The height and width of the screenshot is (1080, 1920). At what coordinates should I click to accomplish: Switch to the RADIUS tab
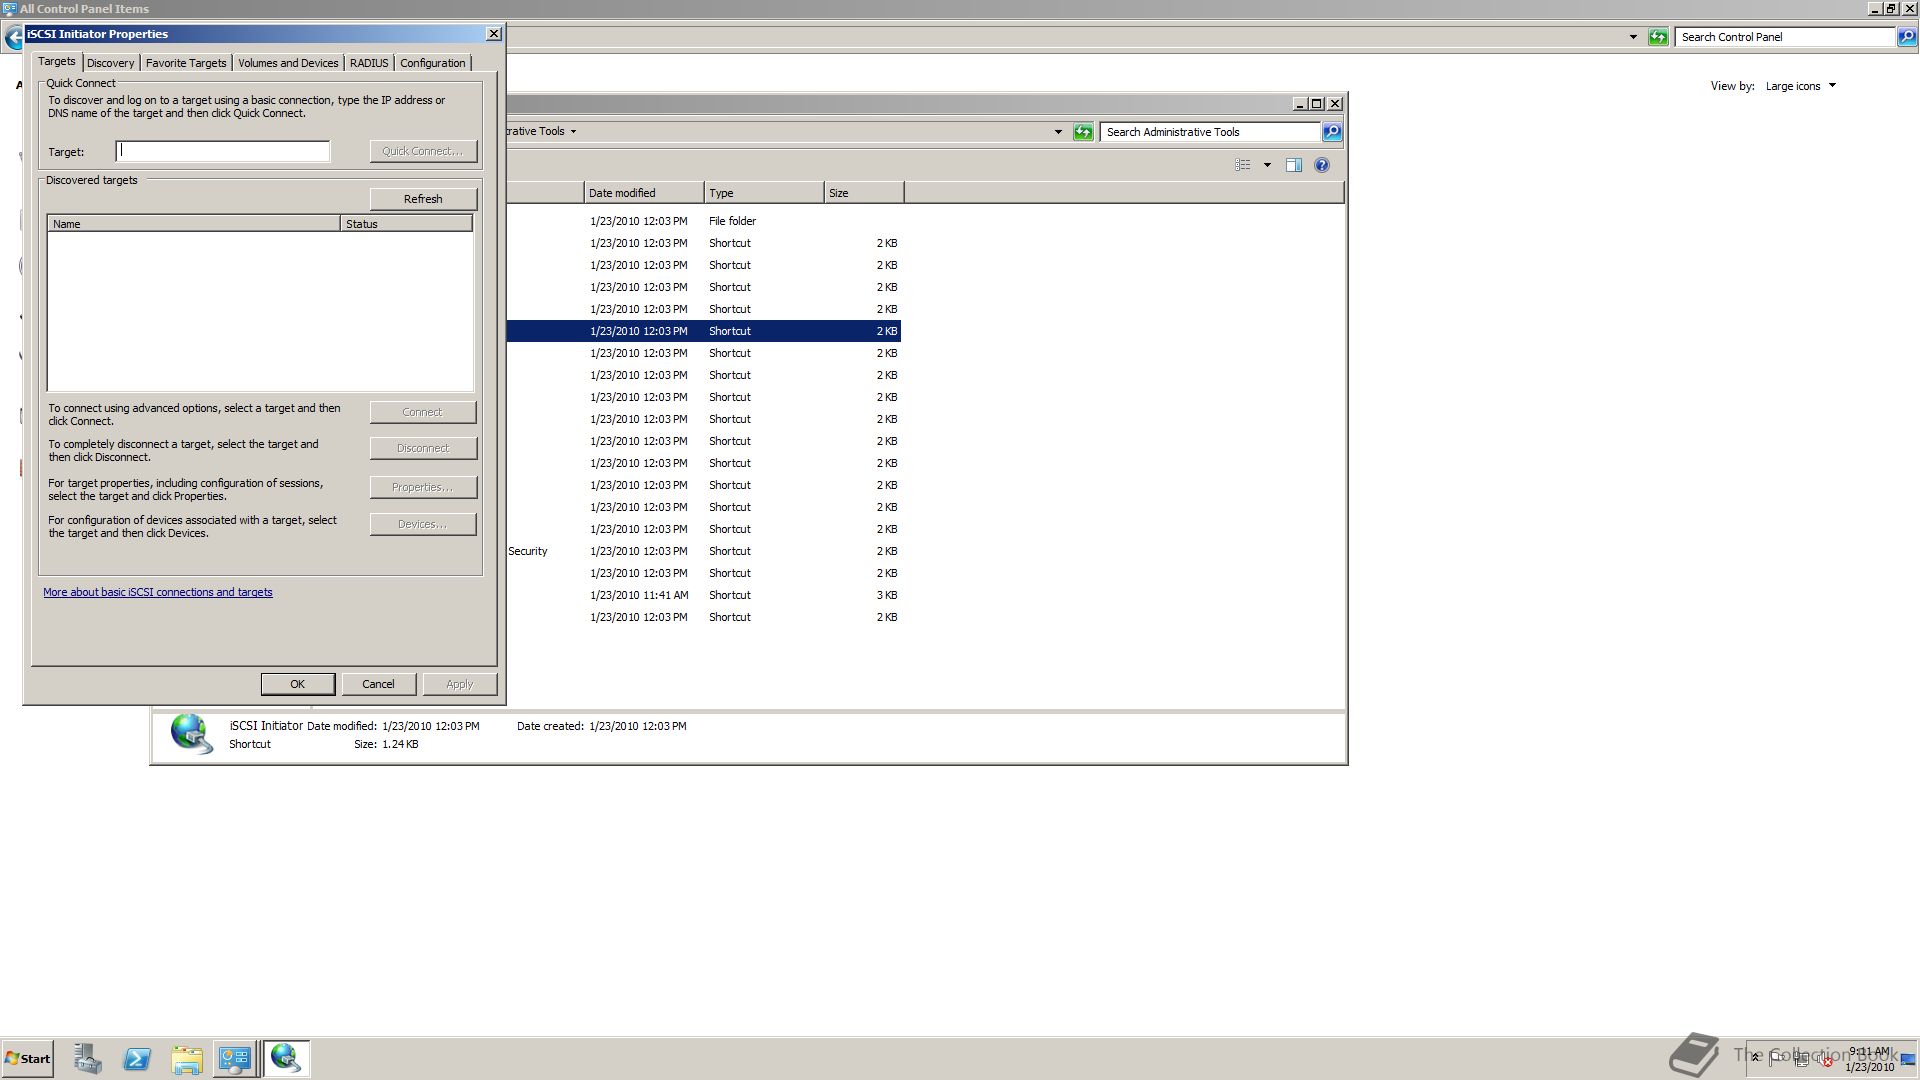(x=369, y=63)
